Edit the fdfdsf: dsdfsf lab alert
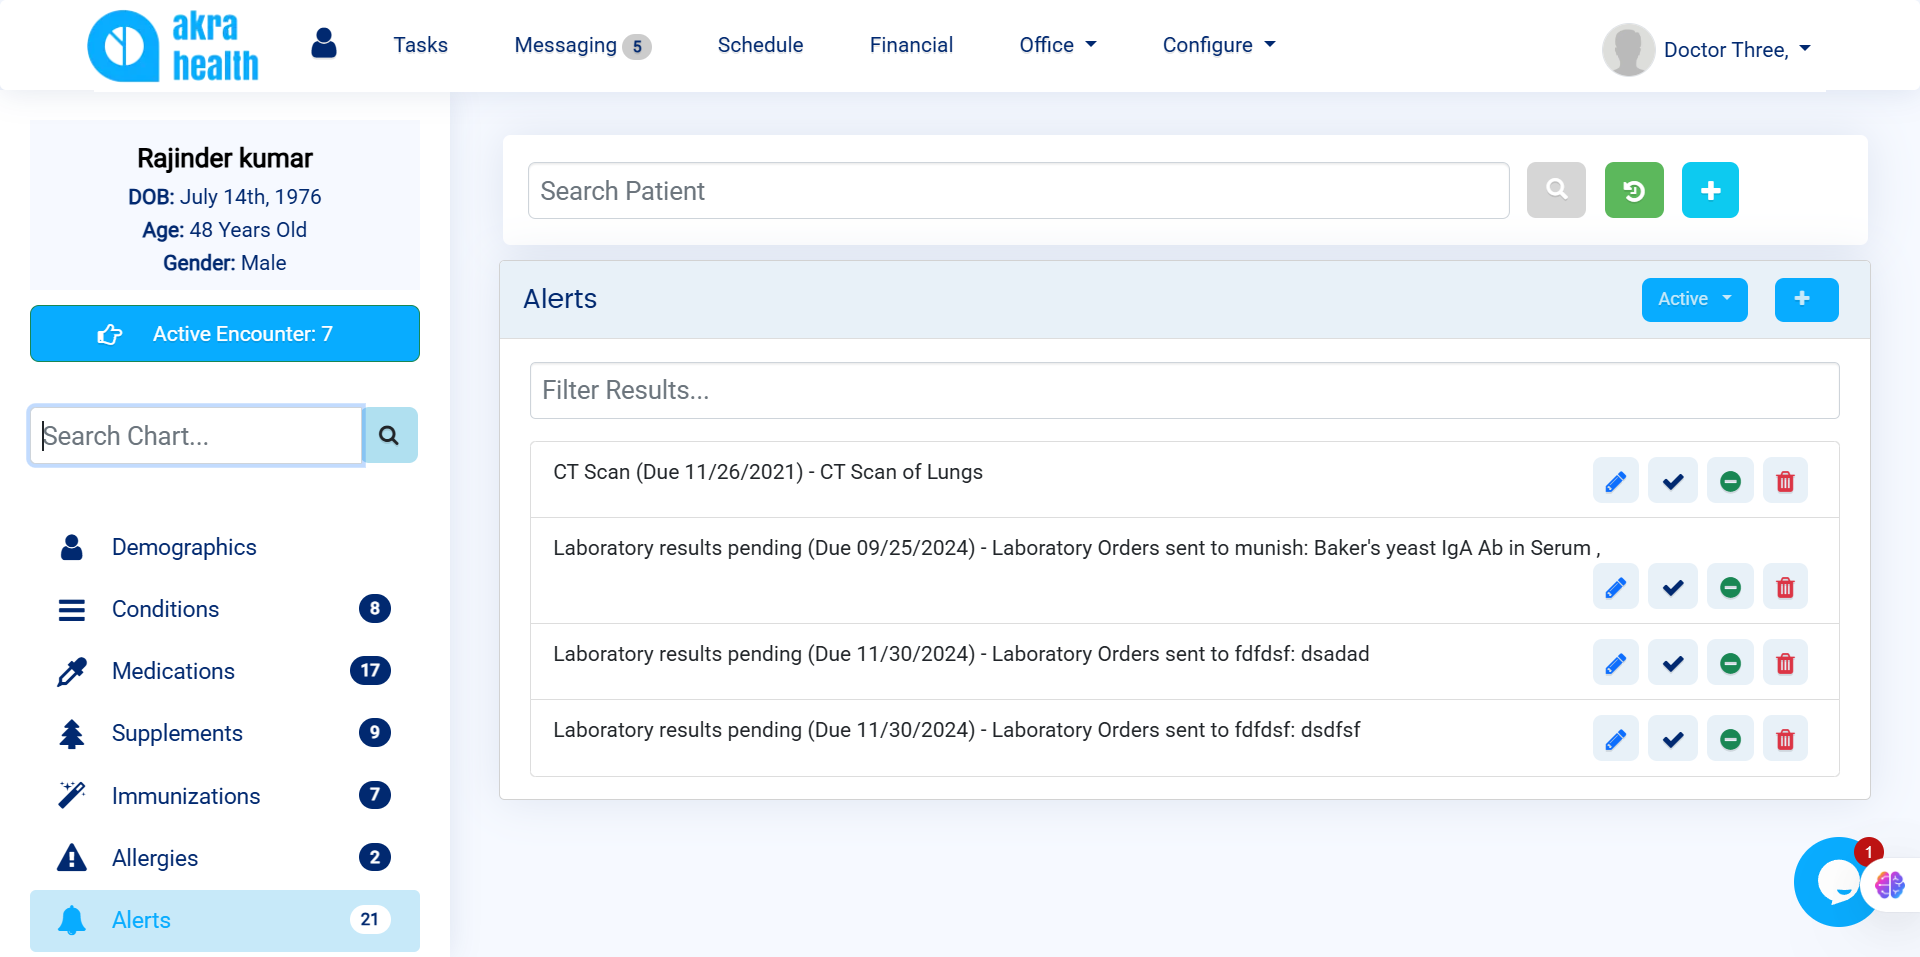The height and width of the screenshot is (957, 1920). pos(1615,739)
